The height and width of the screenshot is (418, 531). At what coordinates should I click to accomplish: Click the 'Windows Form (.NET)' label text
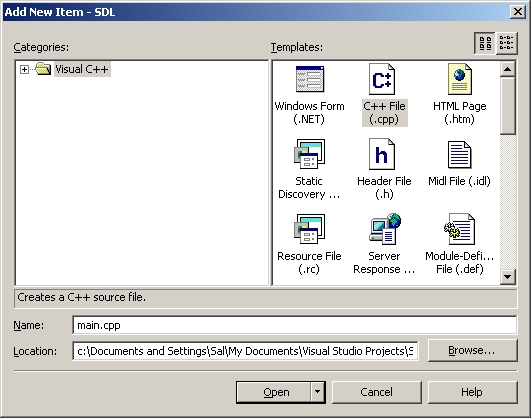tap(310, 112)
